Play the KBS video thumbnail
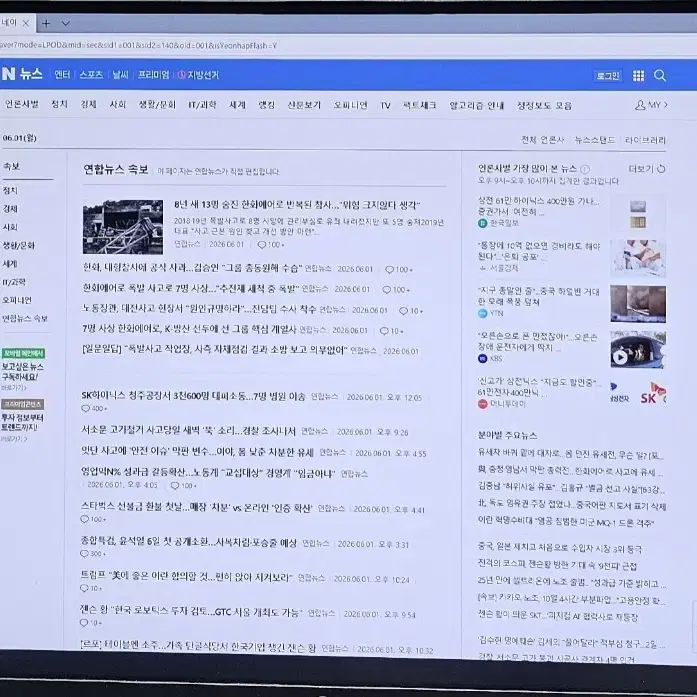 [x=638, y=349]
